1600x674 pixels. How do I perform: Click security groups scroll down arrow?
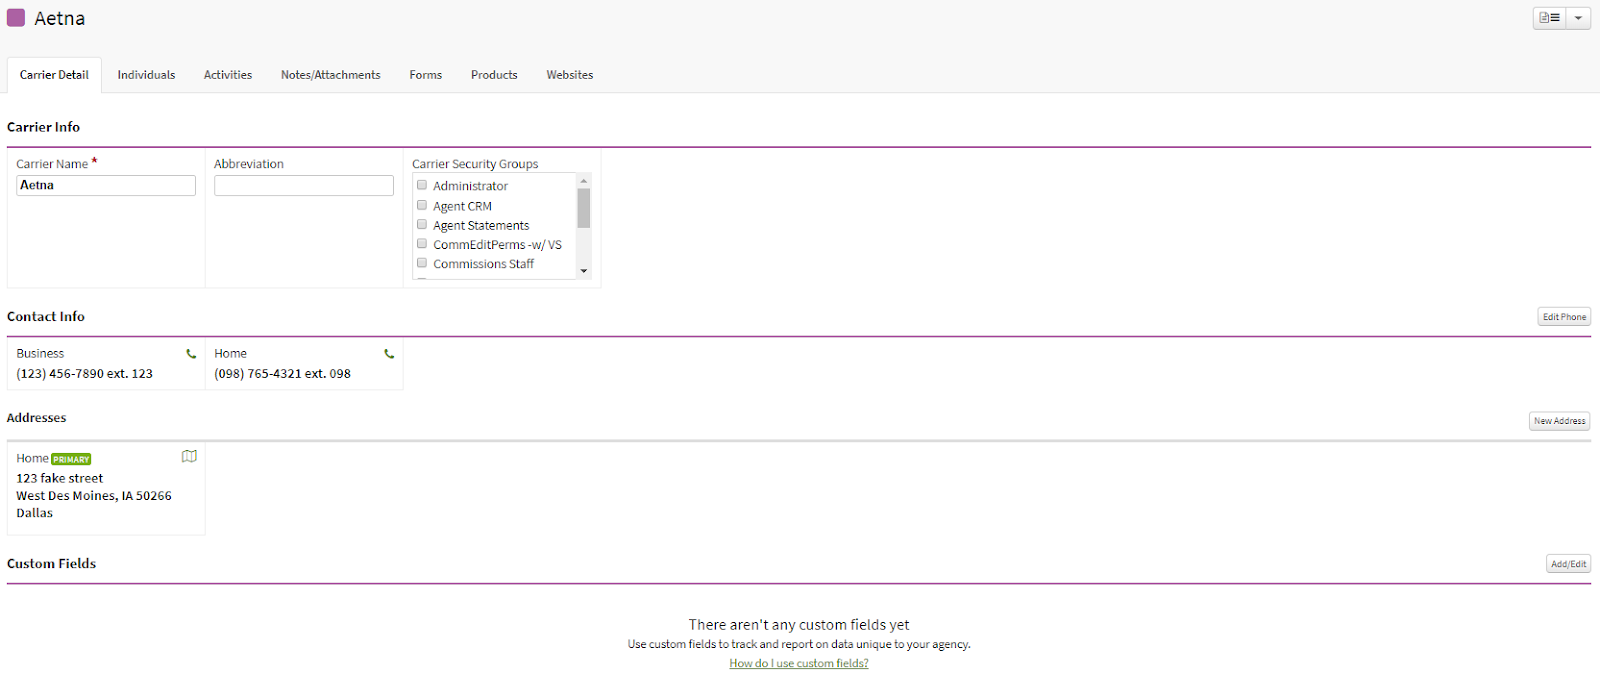[x=584, y=271]
